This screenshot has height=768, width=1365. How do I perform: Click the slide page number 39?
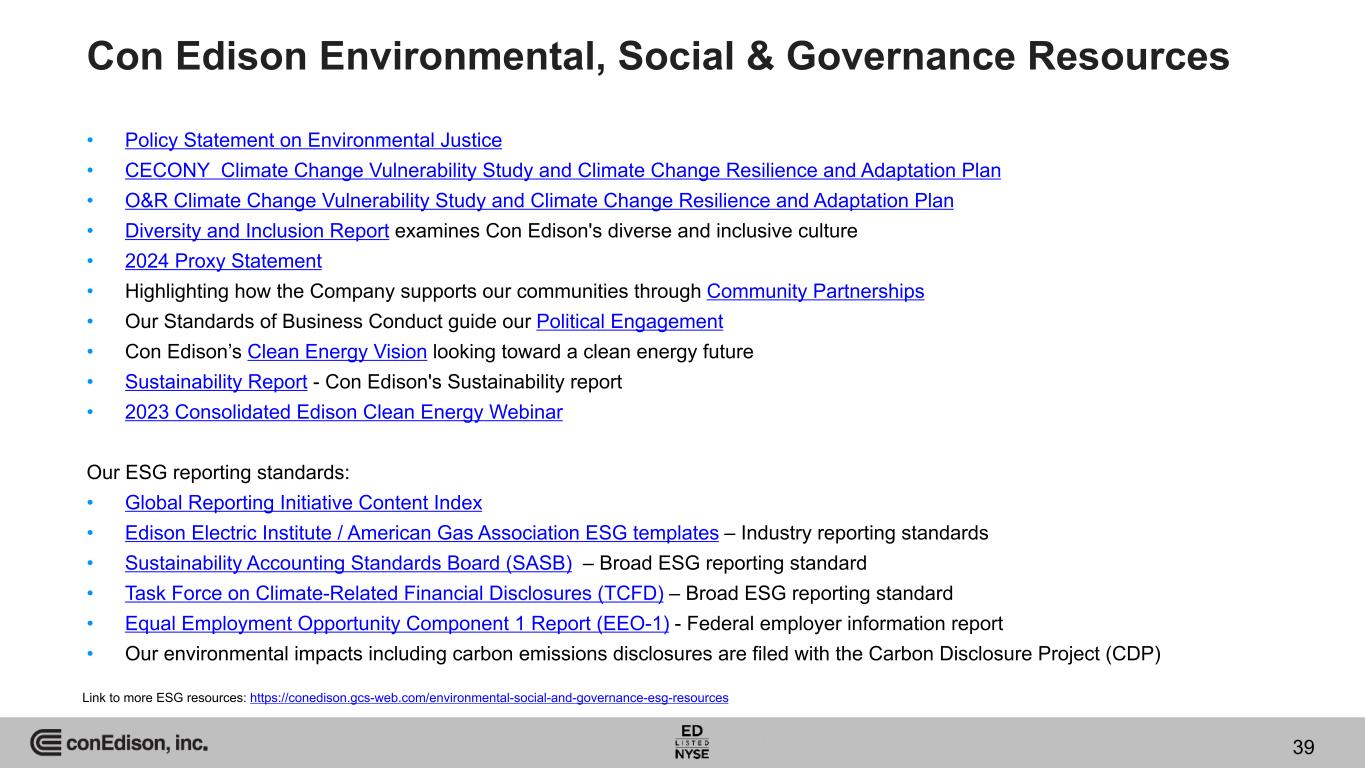coord(1303,747)
